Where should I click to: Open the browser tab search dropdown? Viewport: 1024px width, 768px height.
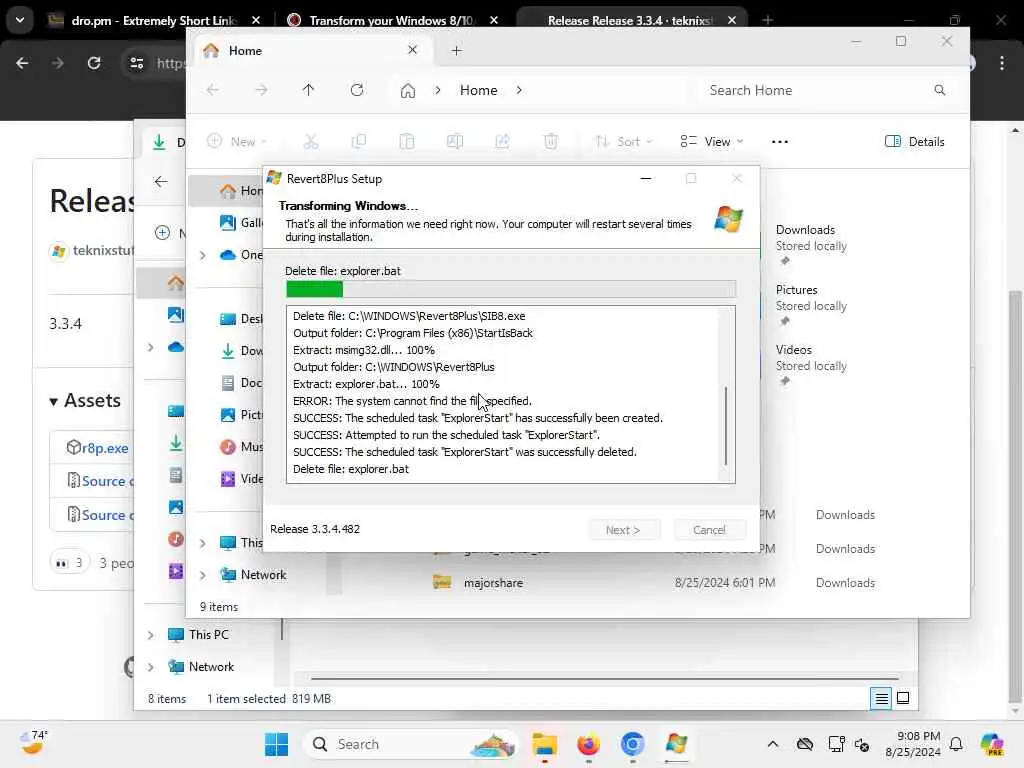[20, 20]
